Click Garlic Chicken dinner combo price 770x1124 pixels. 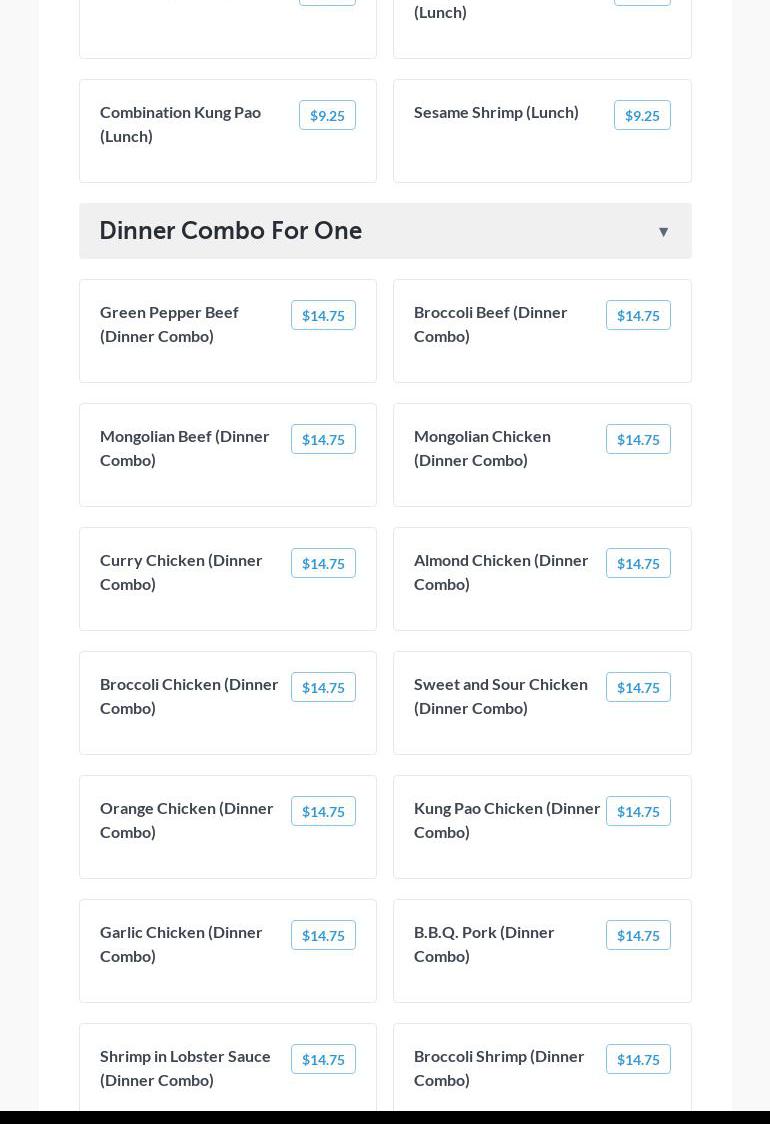click(323, 936)
